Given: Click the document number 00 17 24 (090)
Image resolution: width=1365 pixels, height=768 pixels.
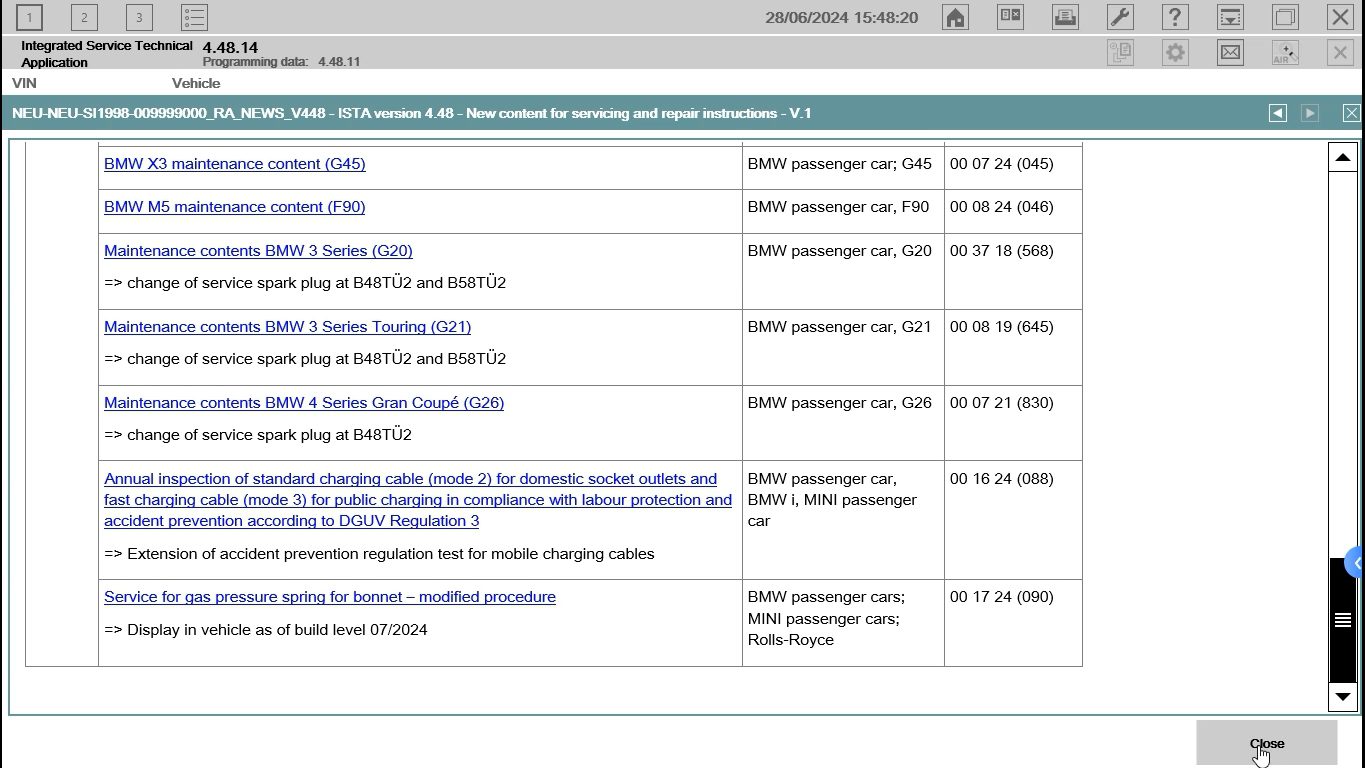Looking at the screenshot, I should (x=1001, y=597).
